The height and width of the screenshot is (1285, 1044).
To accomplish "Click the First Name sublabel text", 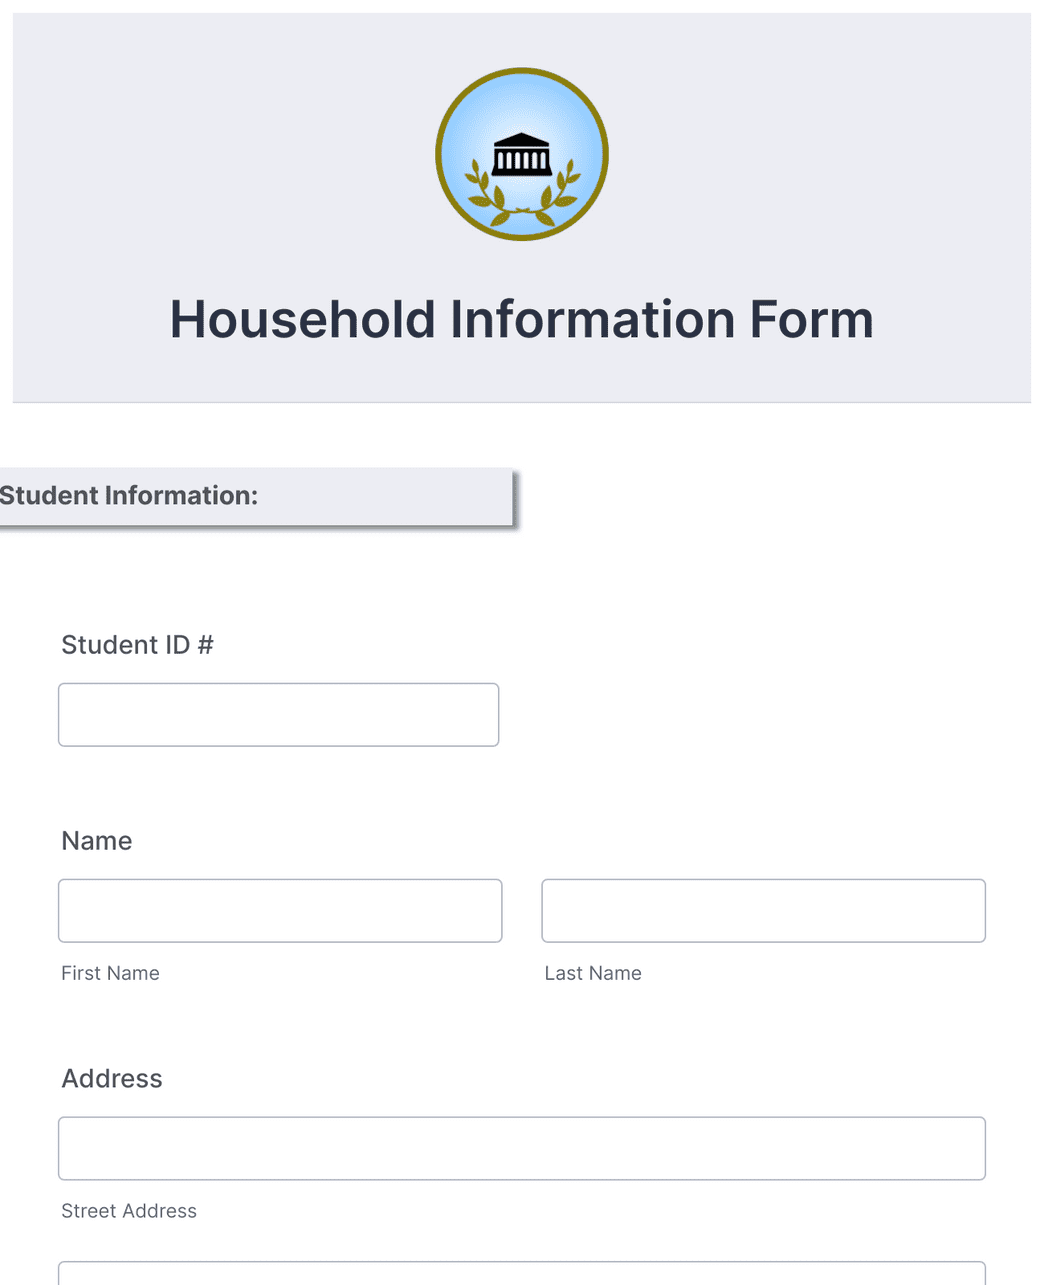I will [x=110, y=972].
